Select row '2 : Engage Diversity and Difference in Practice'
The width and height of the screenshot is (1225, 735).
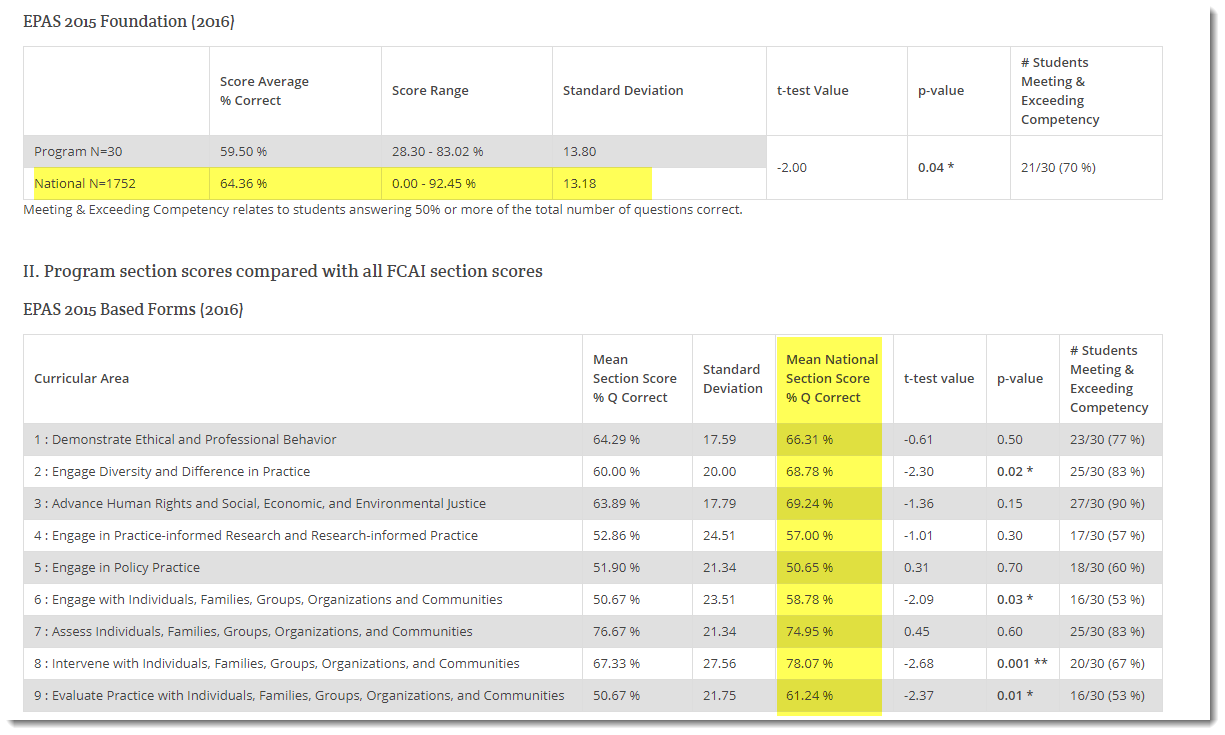tap(593, 471)
